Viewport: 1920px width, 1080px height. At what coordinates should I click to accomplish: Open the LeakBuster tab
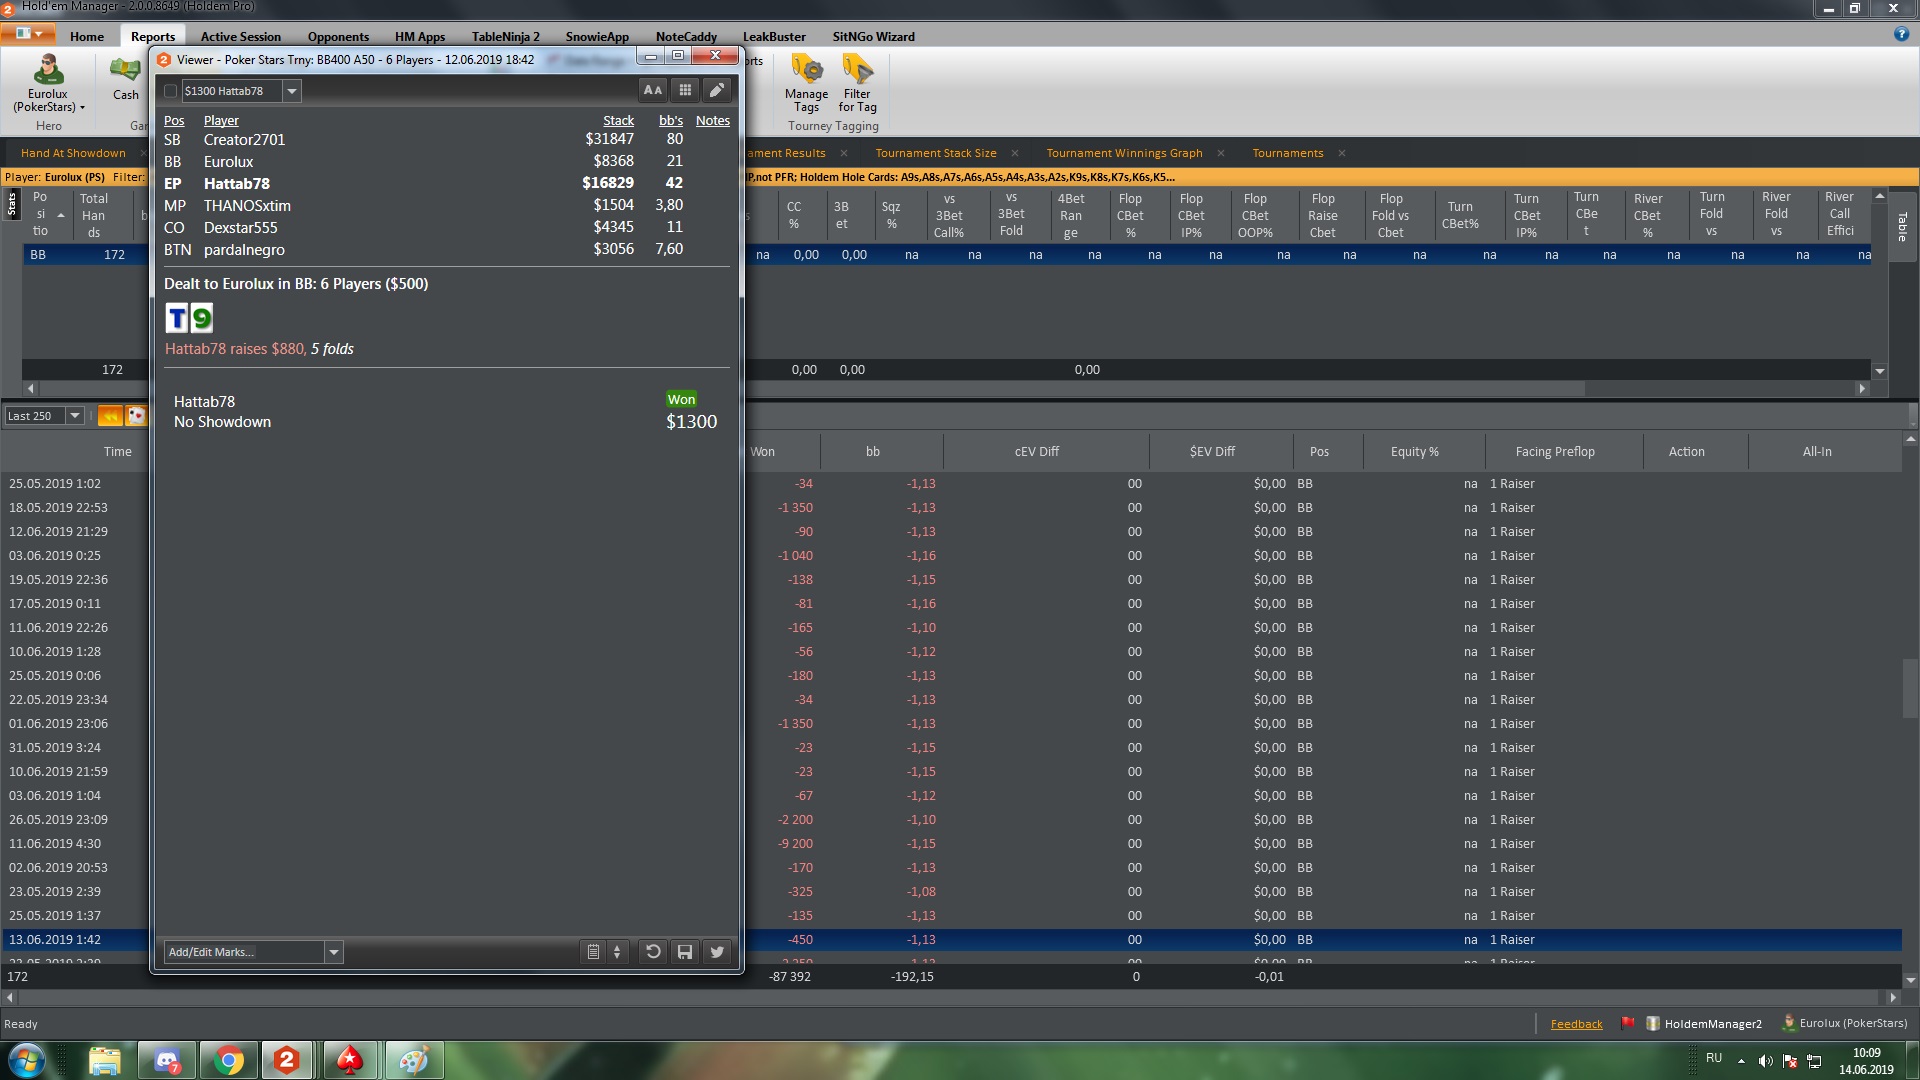point(774,36)
